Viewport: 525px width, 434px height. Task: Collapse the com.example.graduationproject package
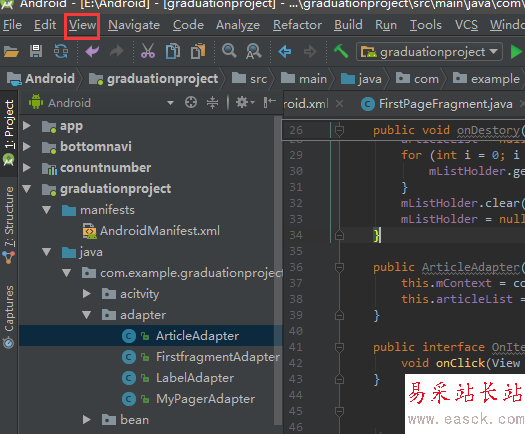(67, 273)
